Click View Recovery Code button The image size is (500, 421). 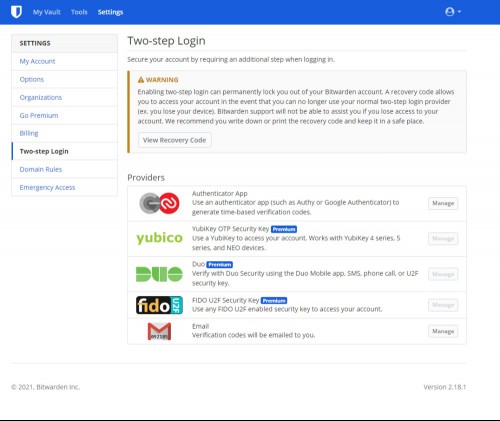pos(175,140)
